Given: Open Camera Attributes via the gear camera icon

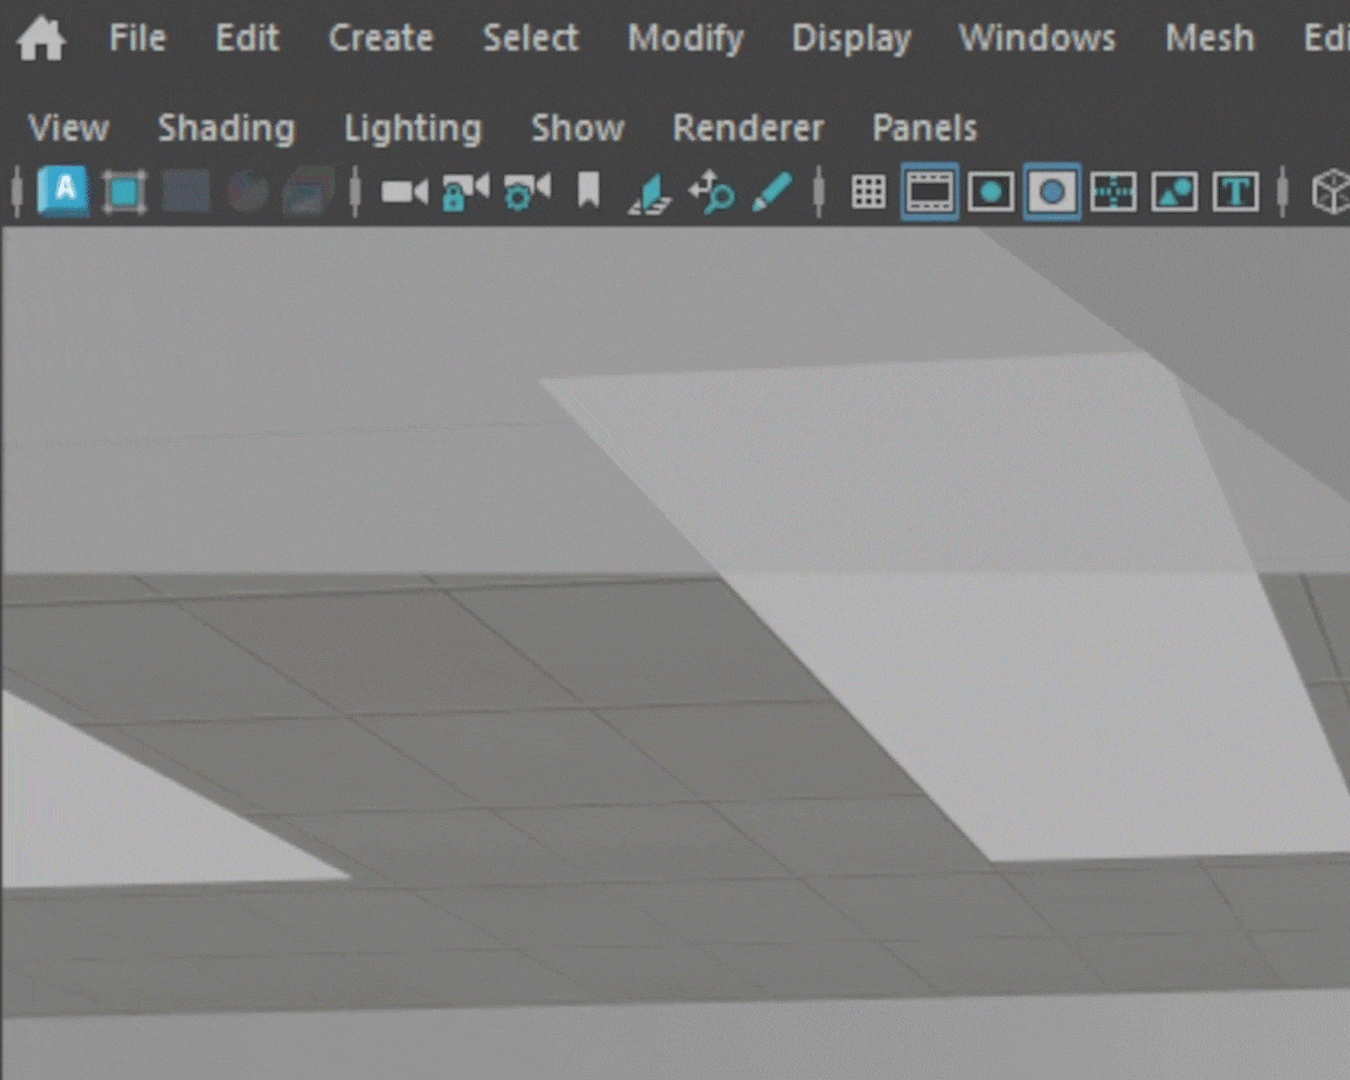Looking at the screenshot, I should click(x=527, y=191).
